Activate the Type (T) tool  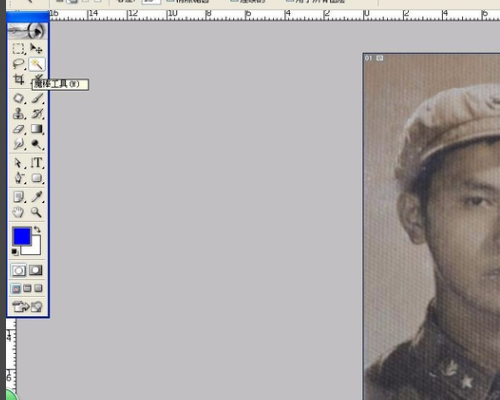point(37,163)
